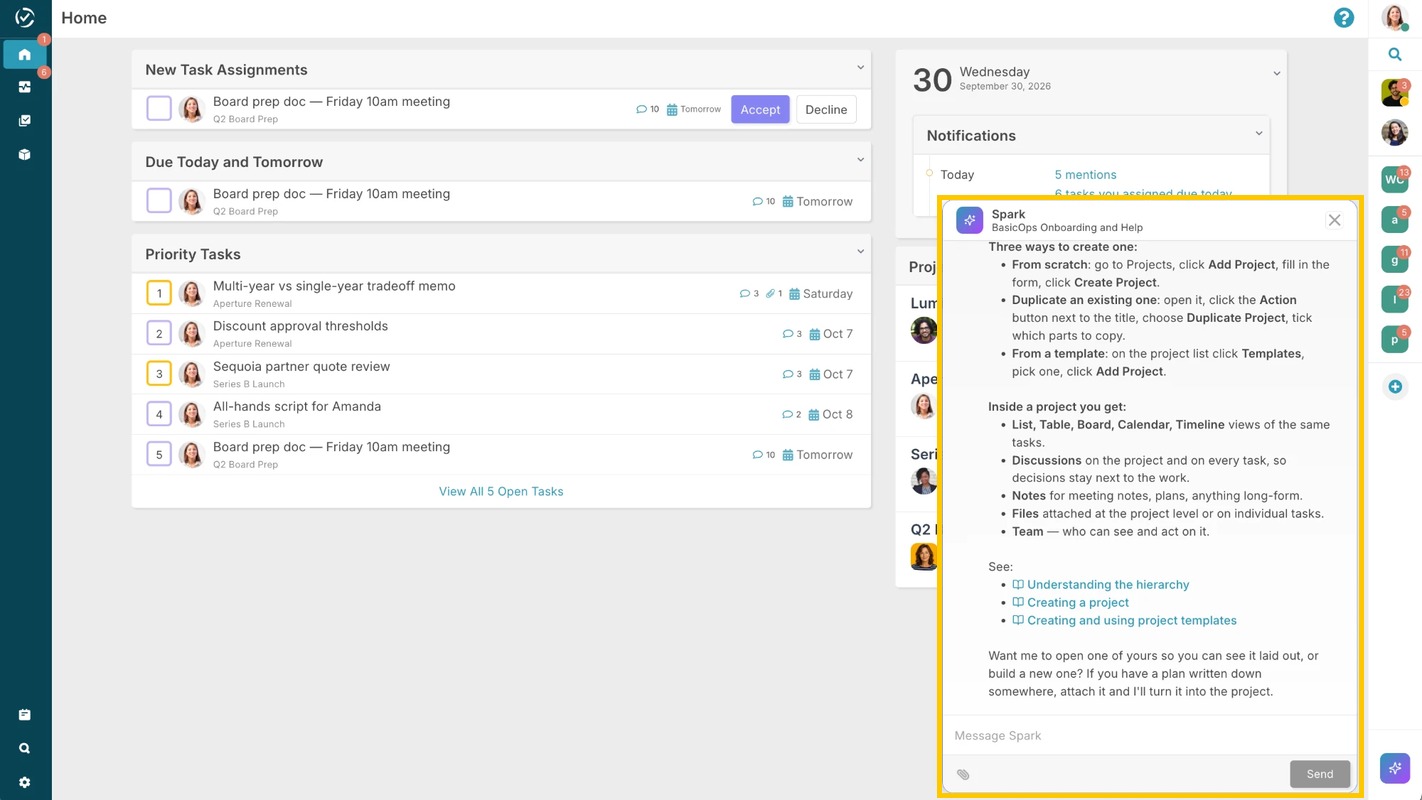Click the paperclip attach icon in Spark chat

(963, 774)
